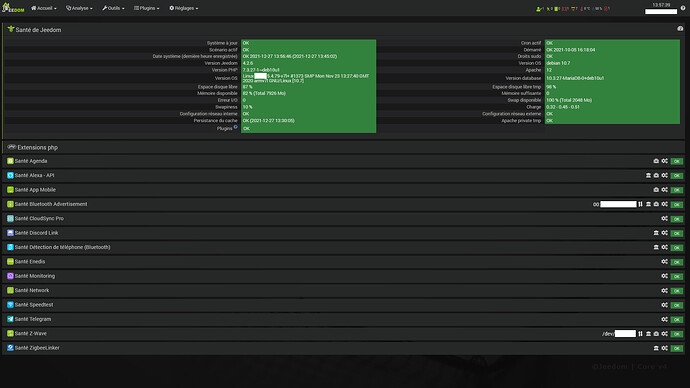Click the Version OS value debian 10.7
The width and height of the screenshot is (690, 388).
[x=558, y=63]
